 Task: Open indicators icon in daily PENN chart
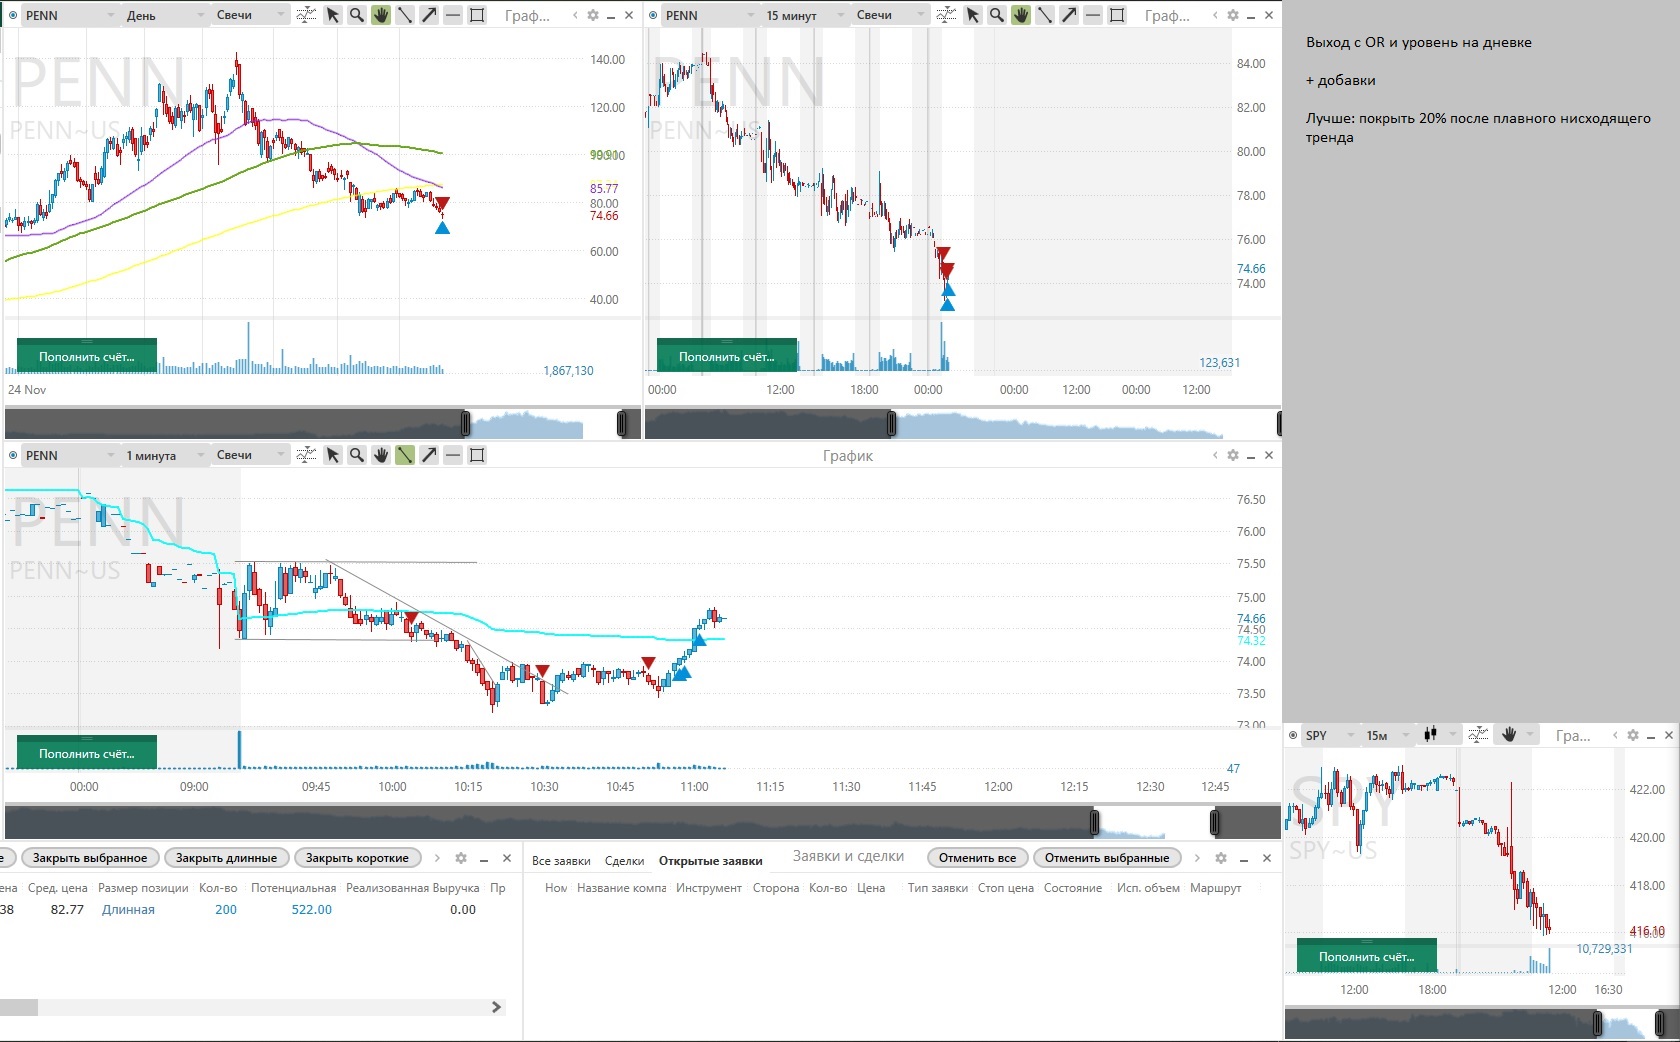point(307,15)
